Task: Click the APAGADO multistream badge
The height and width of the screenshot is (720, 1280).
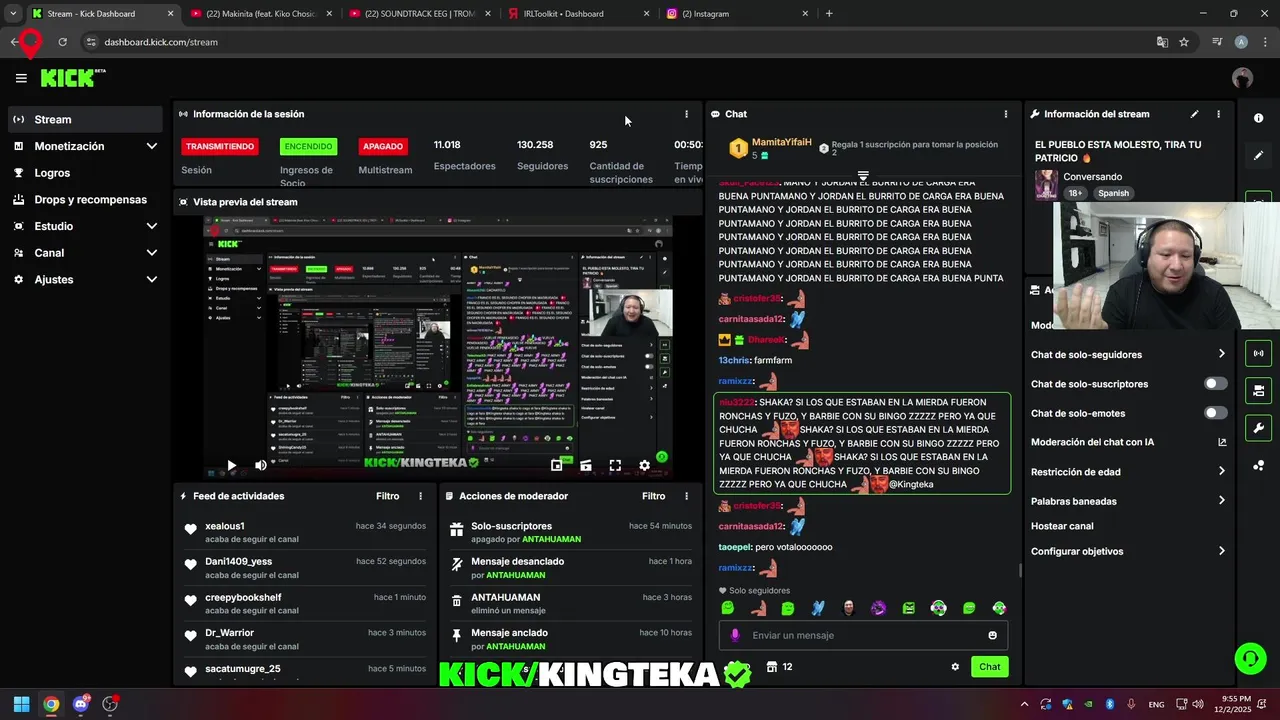Action: (383, 146)
